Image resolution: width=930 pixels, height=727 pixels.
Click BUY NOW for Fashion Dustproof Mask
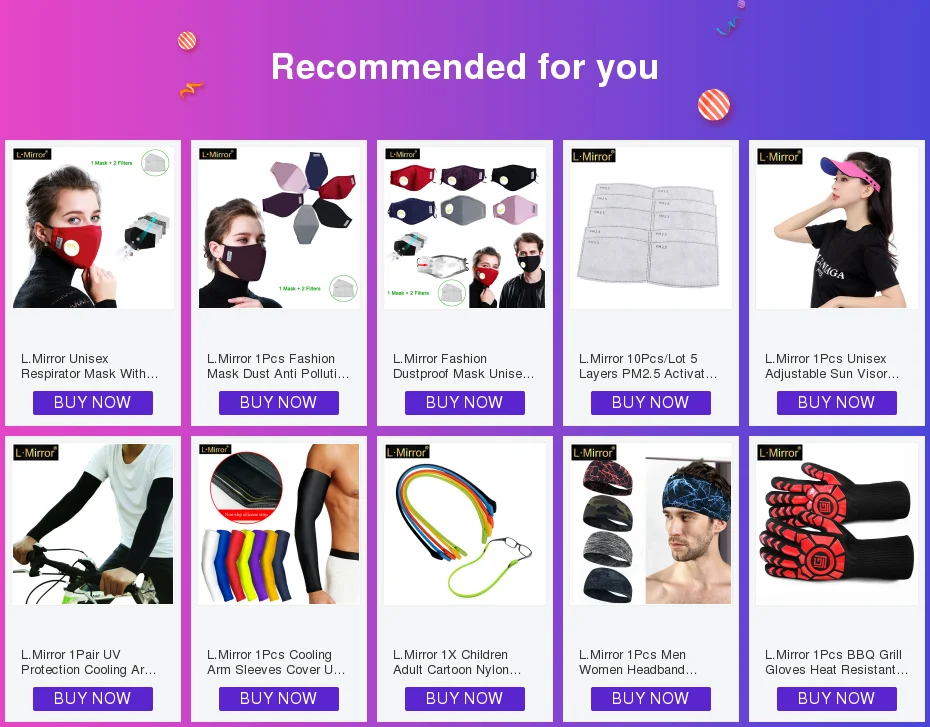click(x=464, y=403)
